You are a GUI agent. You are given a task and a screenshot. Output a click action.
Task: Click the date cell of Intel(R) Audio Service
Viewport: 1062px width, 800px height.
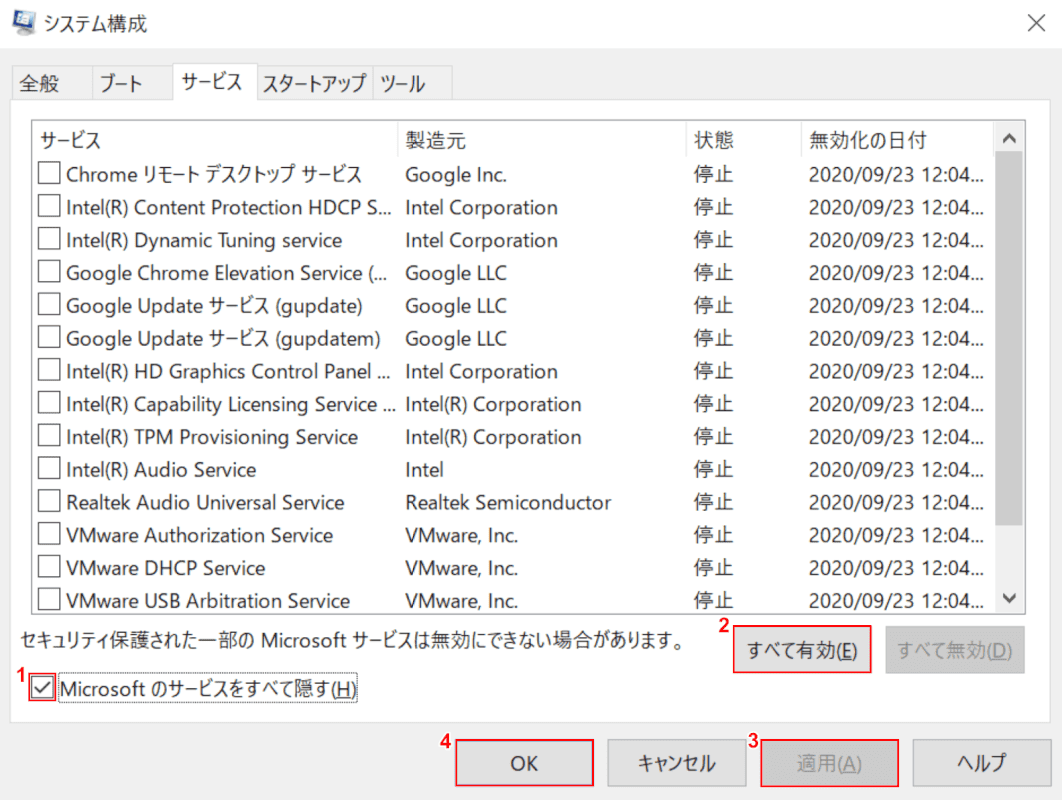click(896, 469)
